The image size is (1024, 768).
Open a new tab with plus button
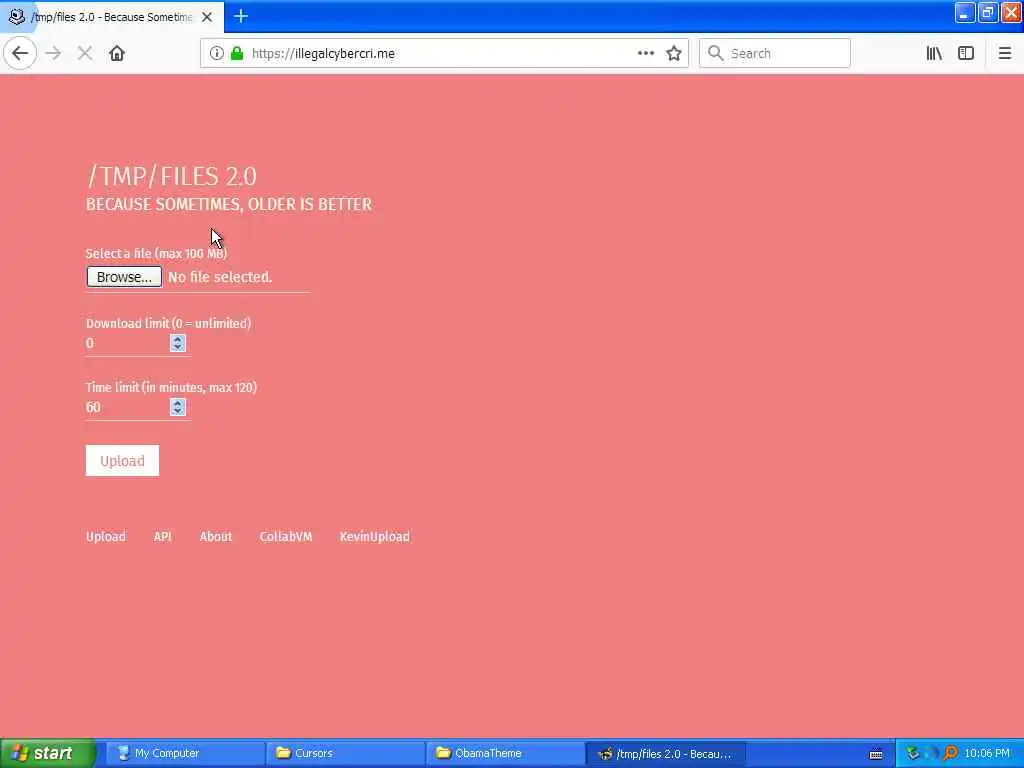(241, 16)
